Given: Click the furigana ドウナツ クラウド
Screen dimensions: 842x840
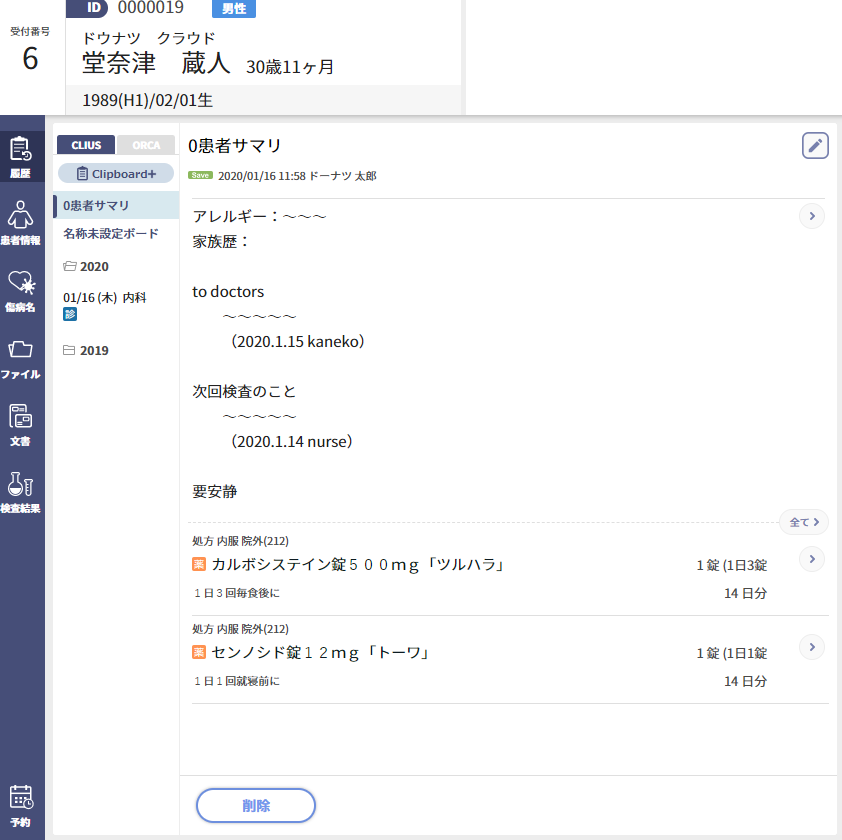Looking at the screenshot, I should pos(149,38).
